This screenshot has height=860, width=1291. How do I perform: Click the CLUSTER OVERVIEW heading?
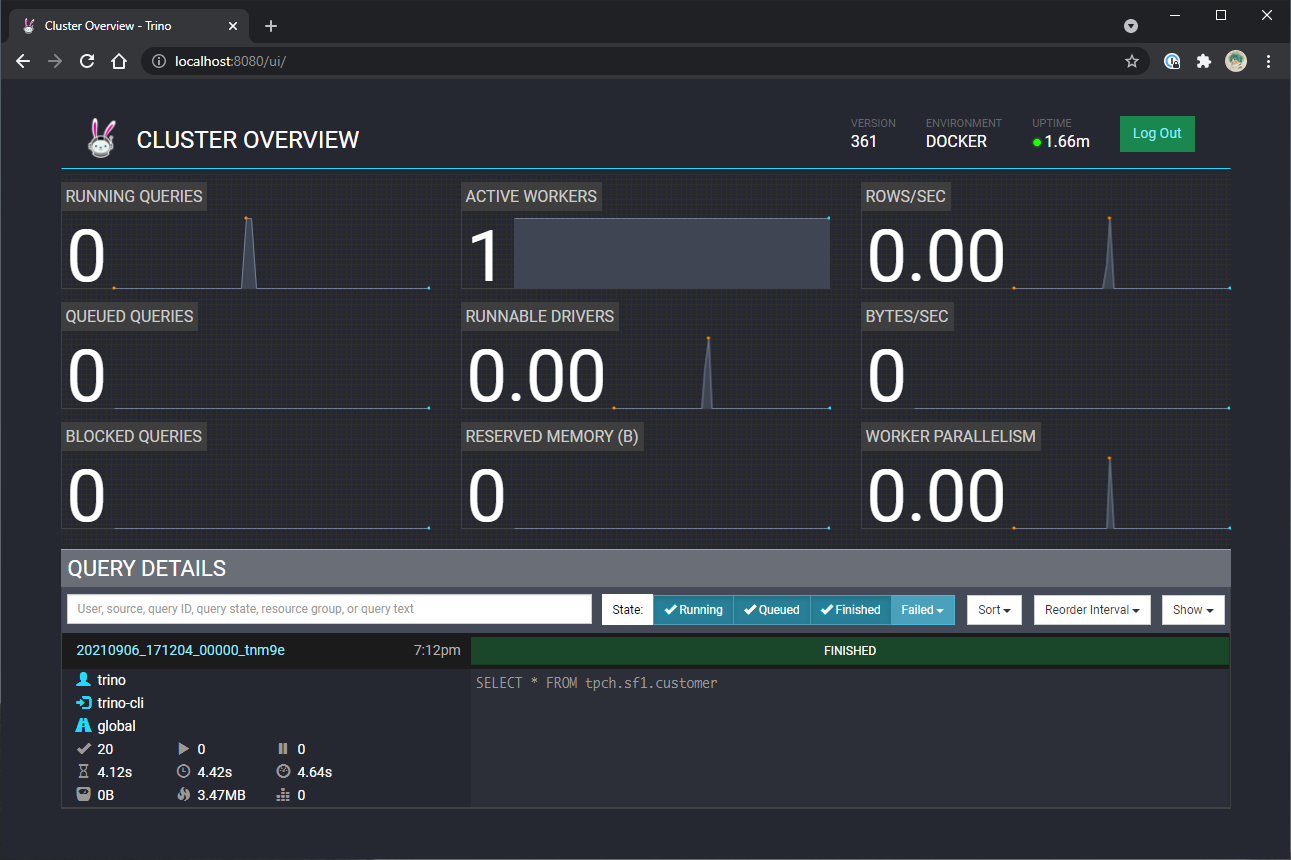click(248, 140)
